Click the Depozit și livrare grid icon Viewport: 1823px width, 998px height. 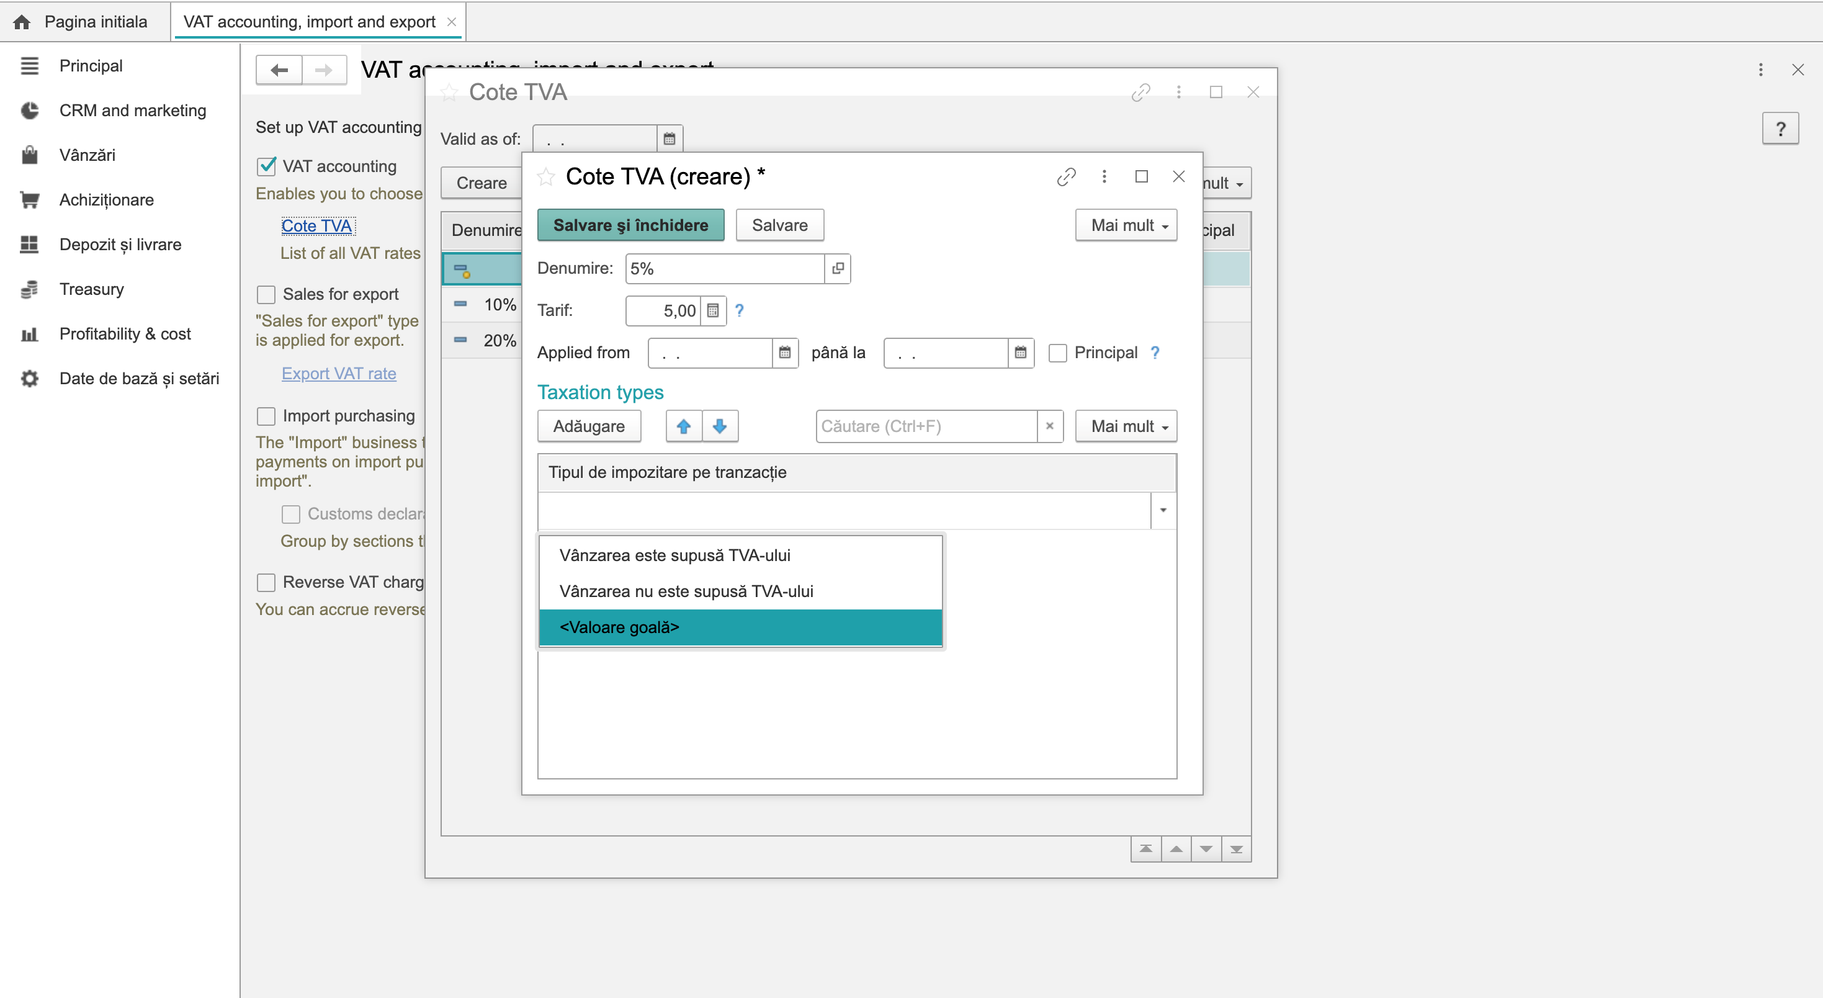30,245
